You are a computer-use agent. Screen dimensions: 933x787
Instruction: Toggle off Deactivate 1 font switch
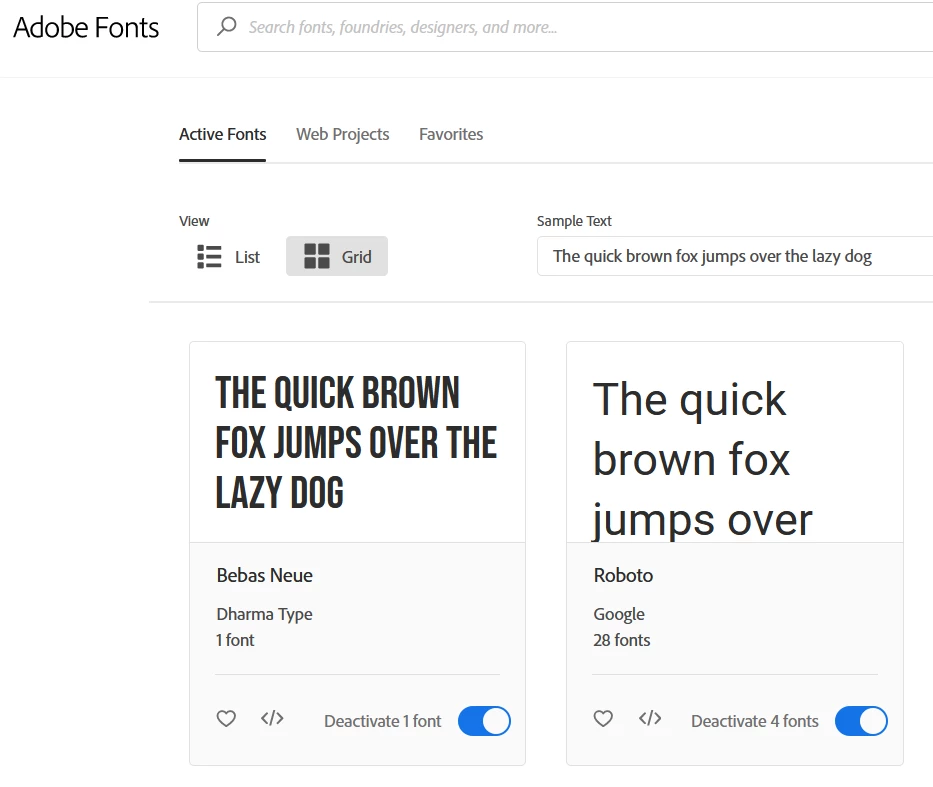click(484, 721)
